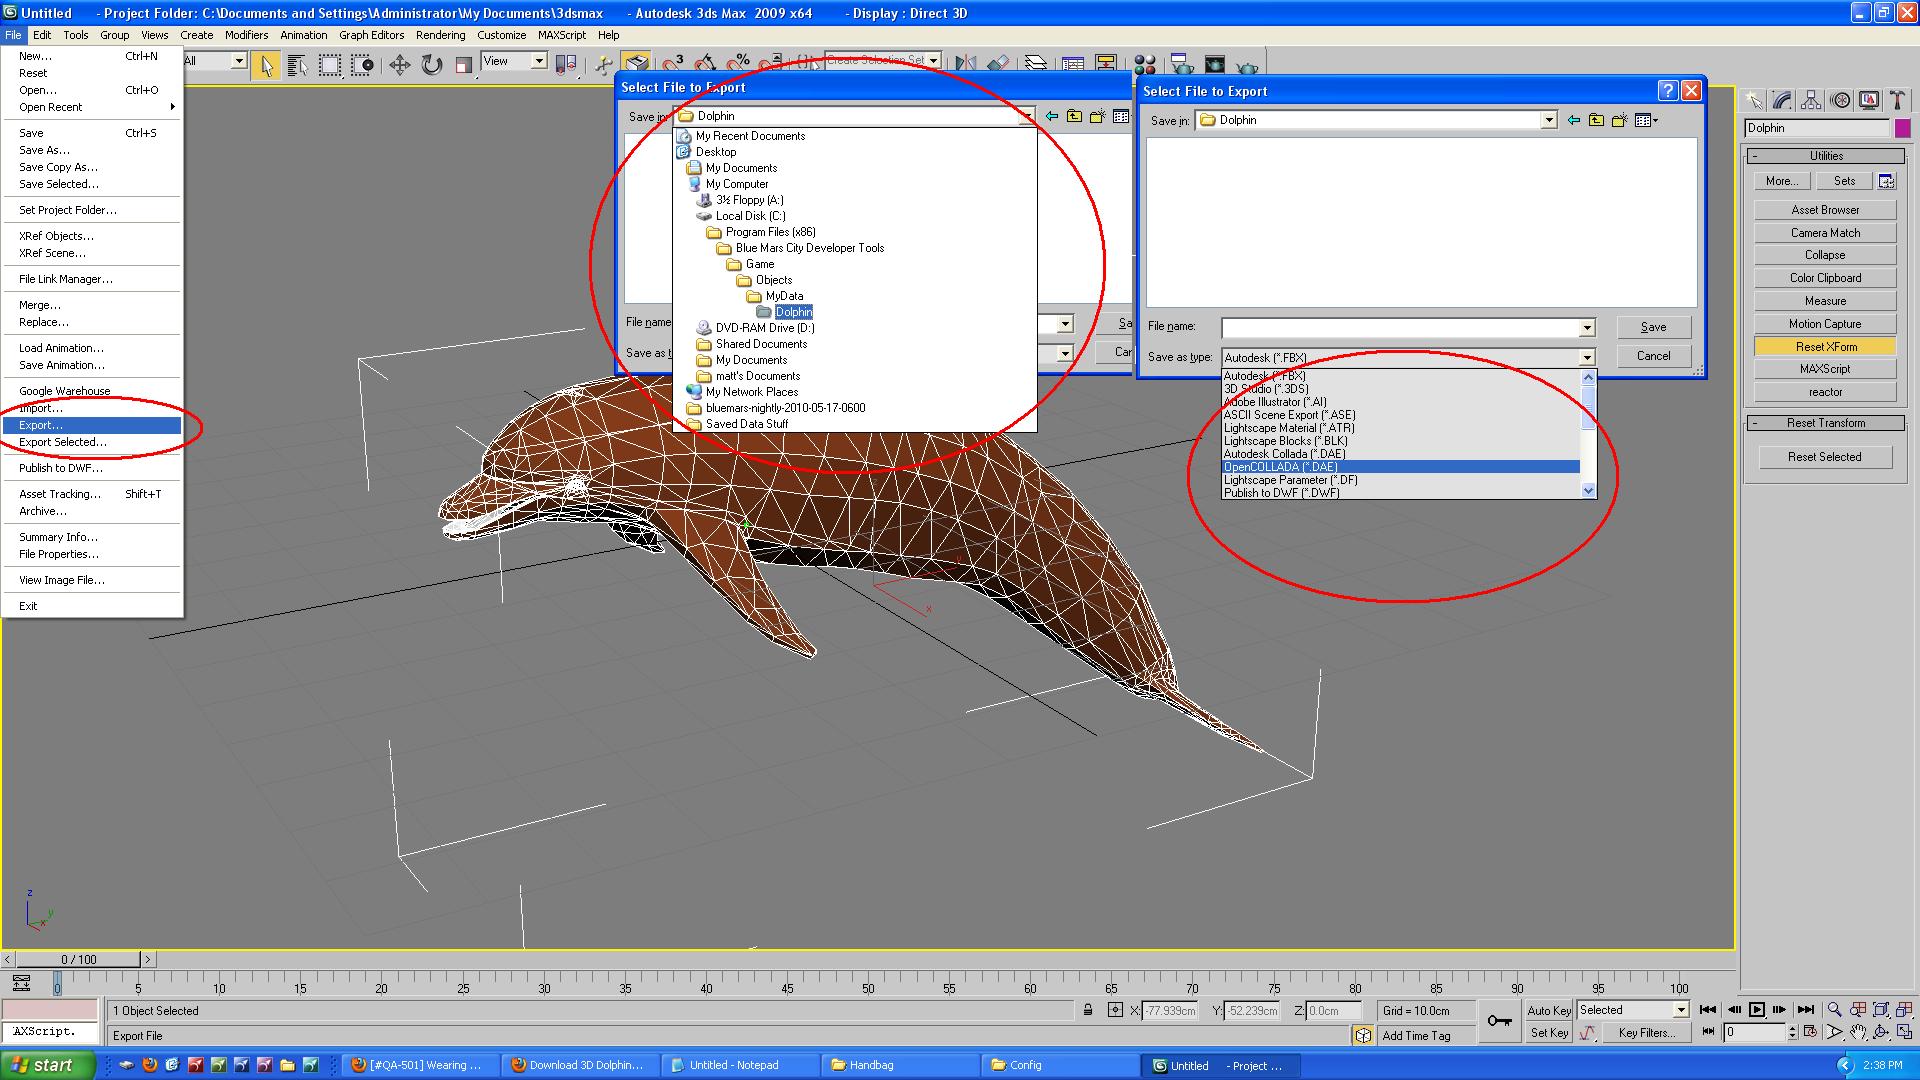The image size is (1920, 1080).
Task: Click the Dolphin object name field
Action: coord(1817,128)
